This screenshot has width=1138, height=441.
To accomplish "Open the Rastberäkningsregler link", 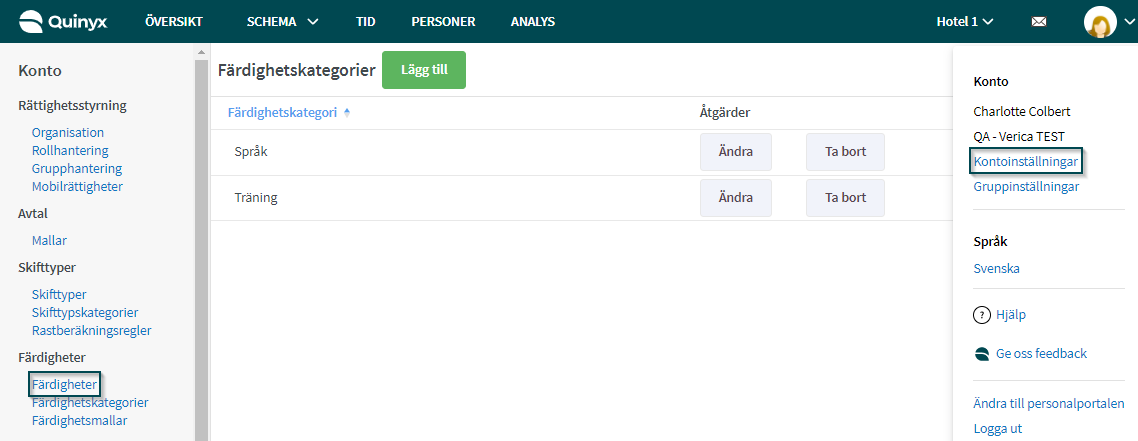I will pyautogui.click(x=91, y=330).
